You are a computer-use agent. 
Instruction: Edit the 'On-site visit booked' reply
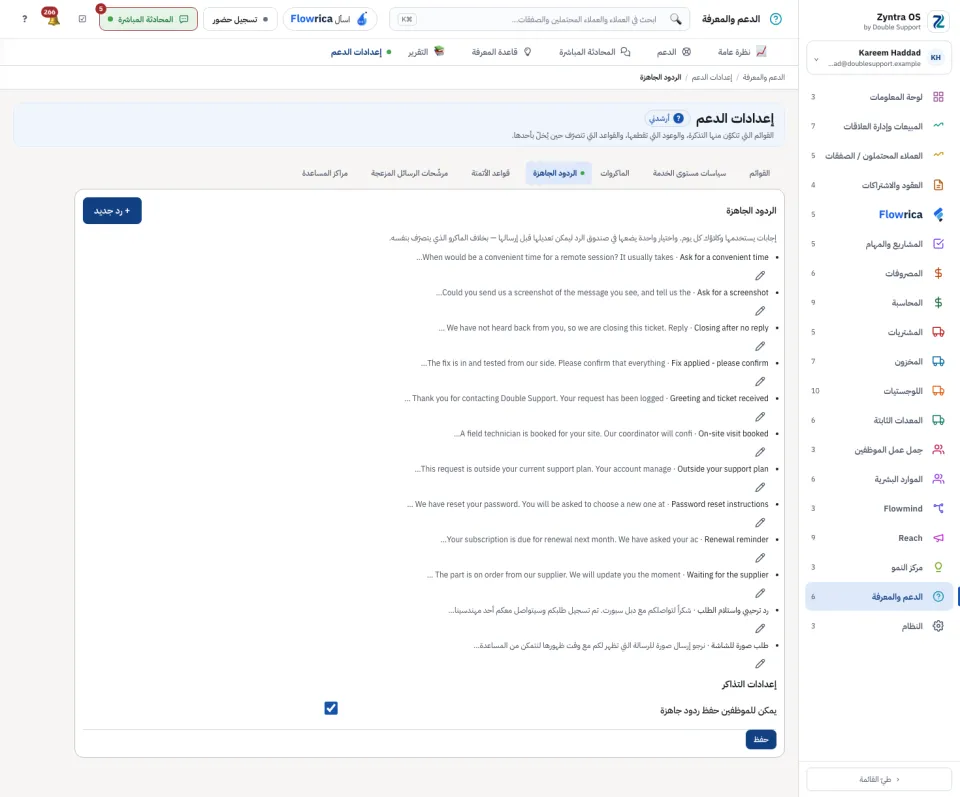point(760,452)
